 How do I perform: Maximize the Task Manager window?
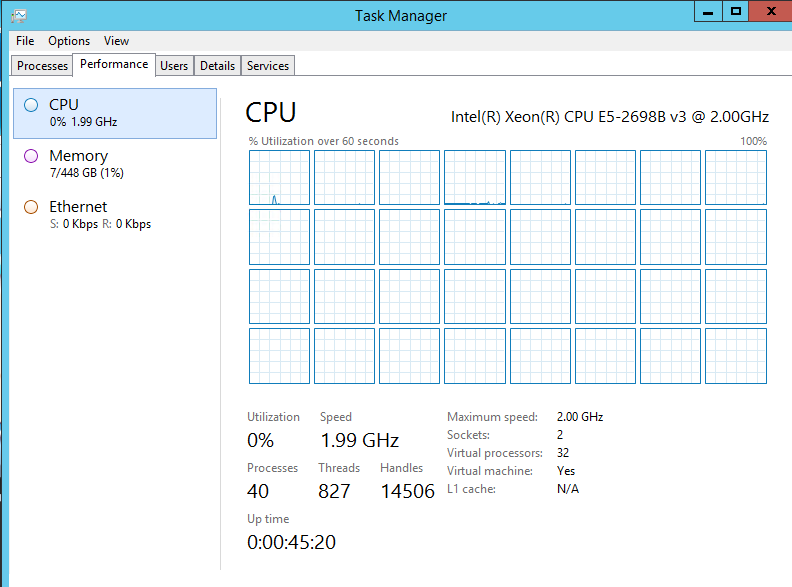(736, 11)
